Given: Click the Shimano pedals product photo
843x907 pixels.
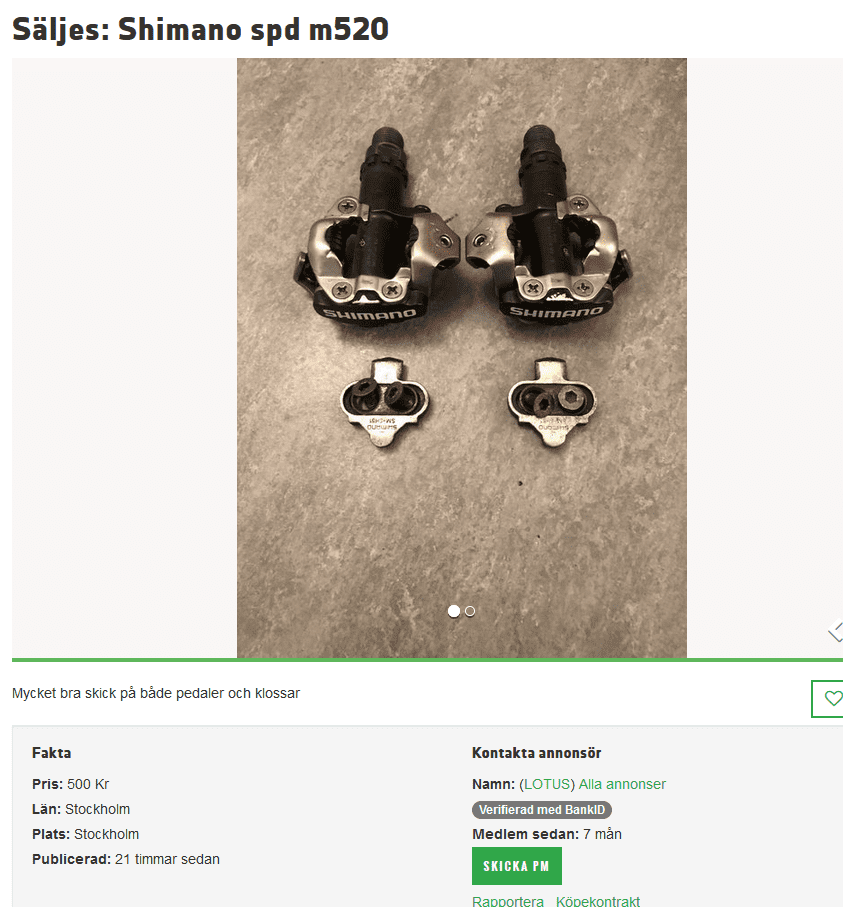Looking at the screenshot, I should pyautogui.click(x=462, y=357).
